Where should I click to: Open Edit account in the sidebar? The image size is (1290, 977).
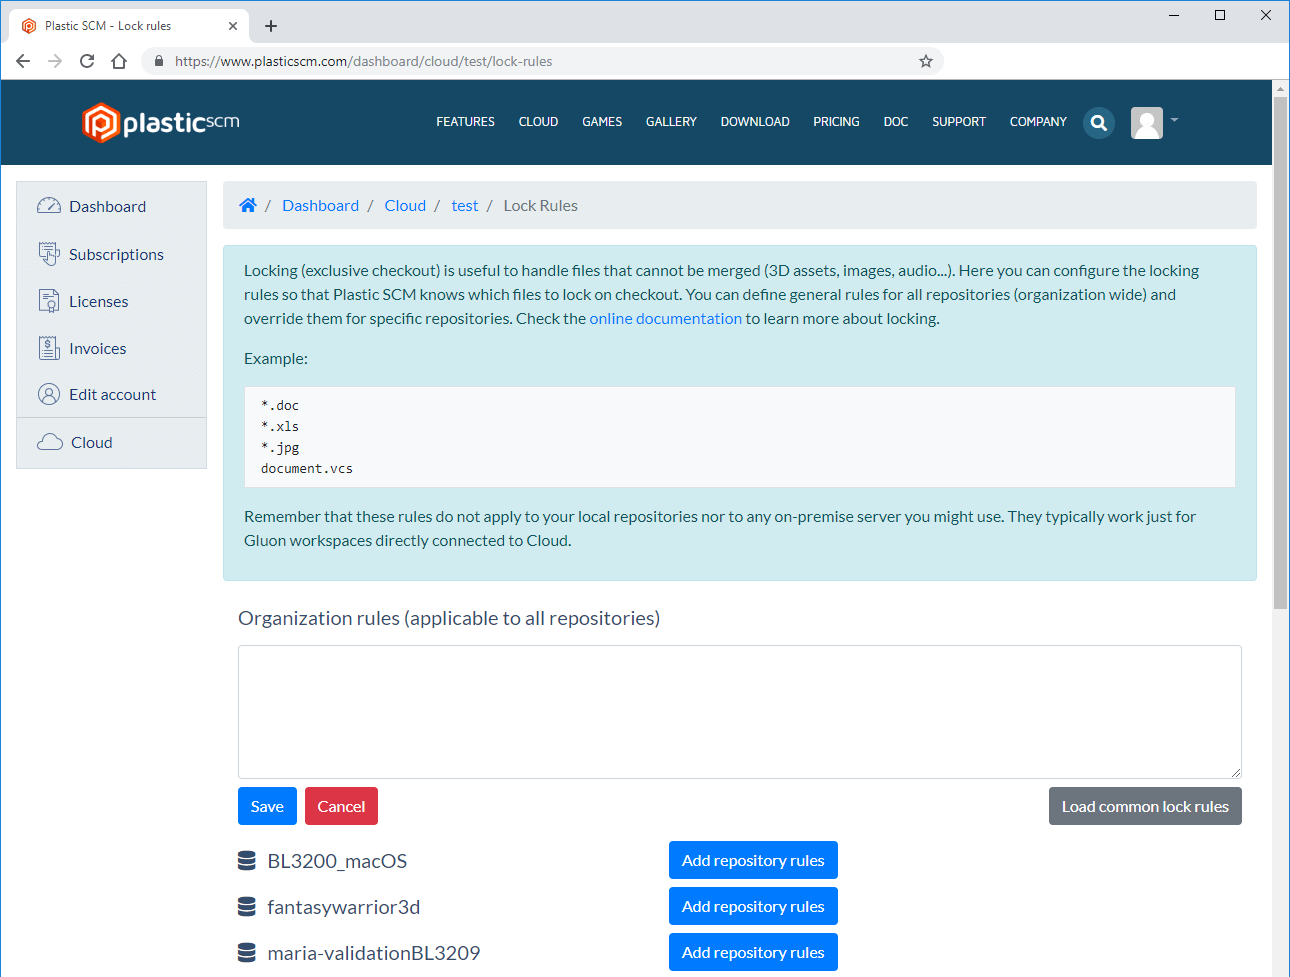(x=111, y=394)
